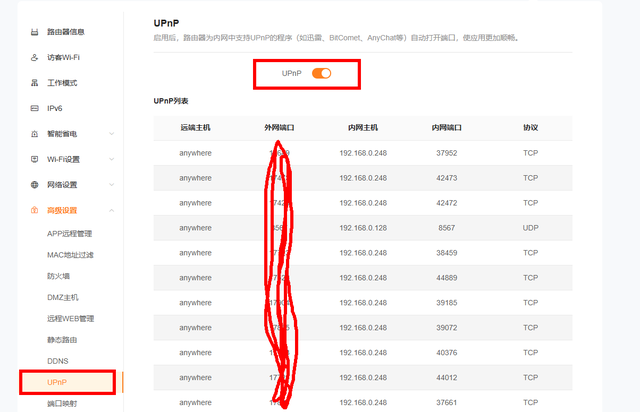Click the UDP protocol cell
The height and width of the screenshot is (412, 640).
pos(531,228)
